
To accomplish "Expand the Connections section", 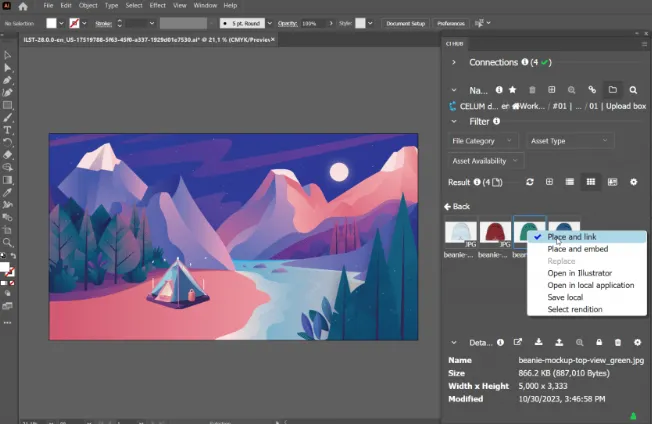I will pos(454,62).
